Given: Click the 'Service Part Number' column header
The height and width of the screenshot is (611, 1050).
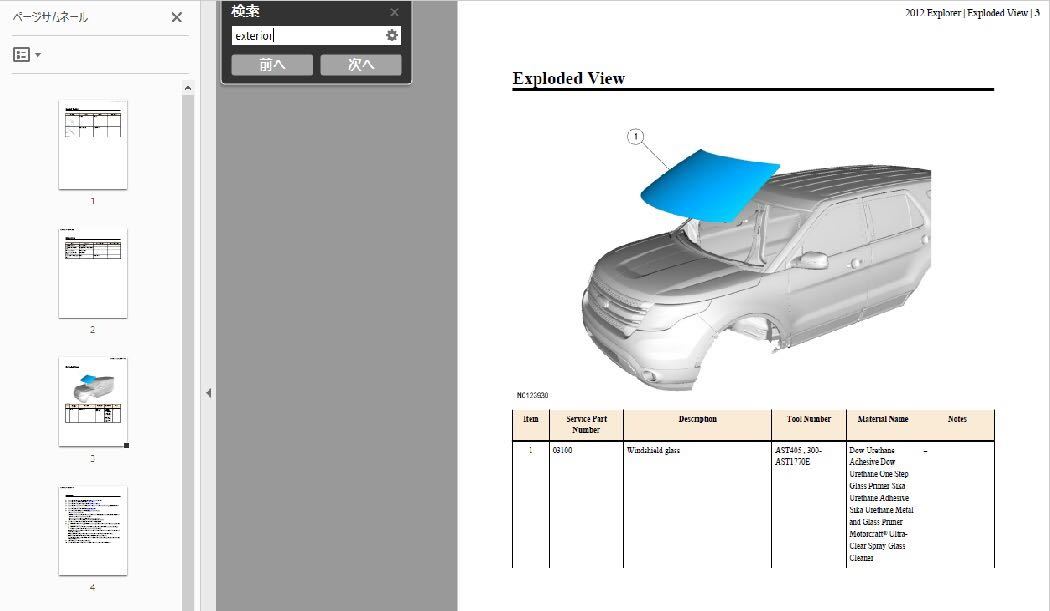Looking at the screenshot, I should 587,425.
